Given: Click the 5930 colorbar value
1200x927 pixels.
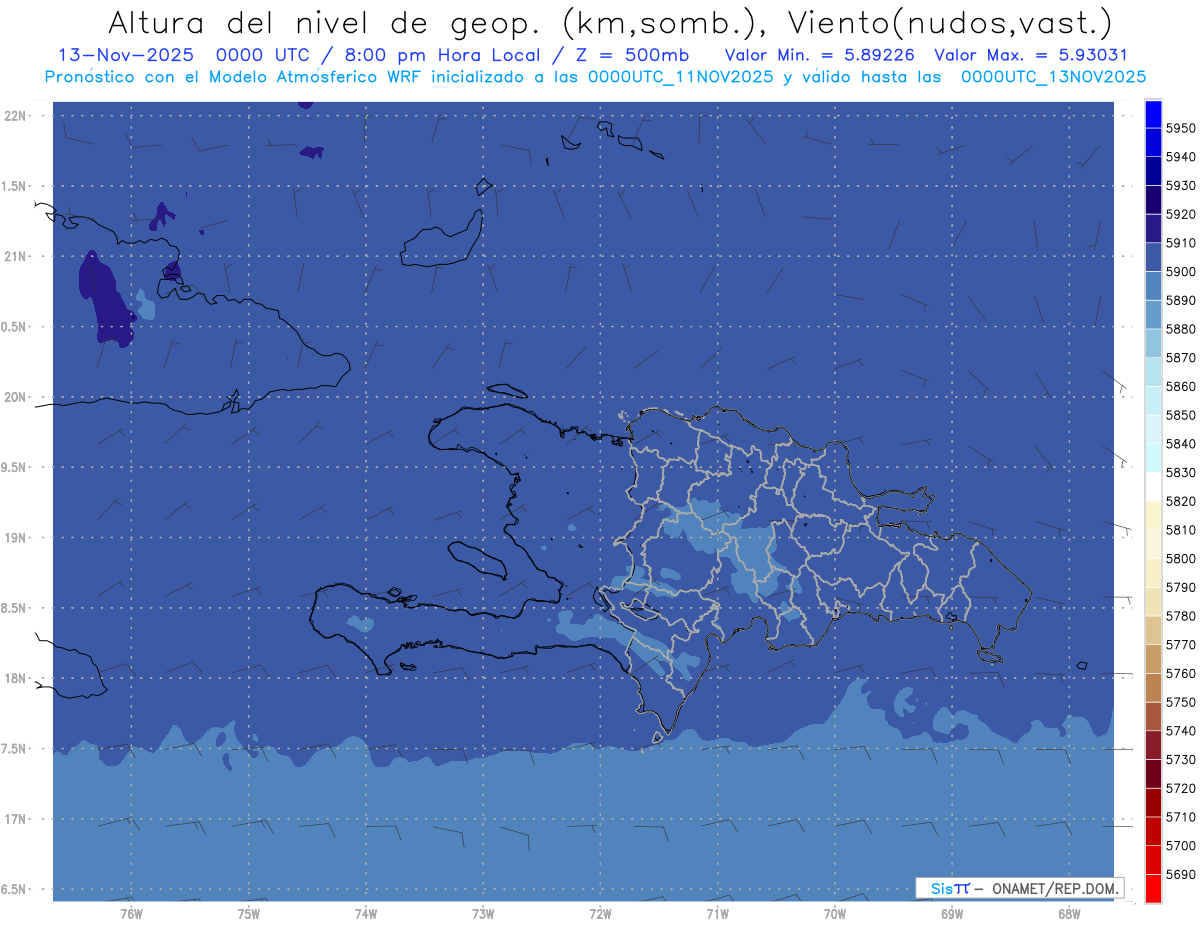Looking at the screenshot, I should tap(1181, 186).
